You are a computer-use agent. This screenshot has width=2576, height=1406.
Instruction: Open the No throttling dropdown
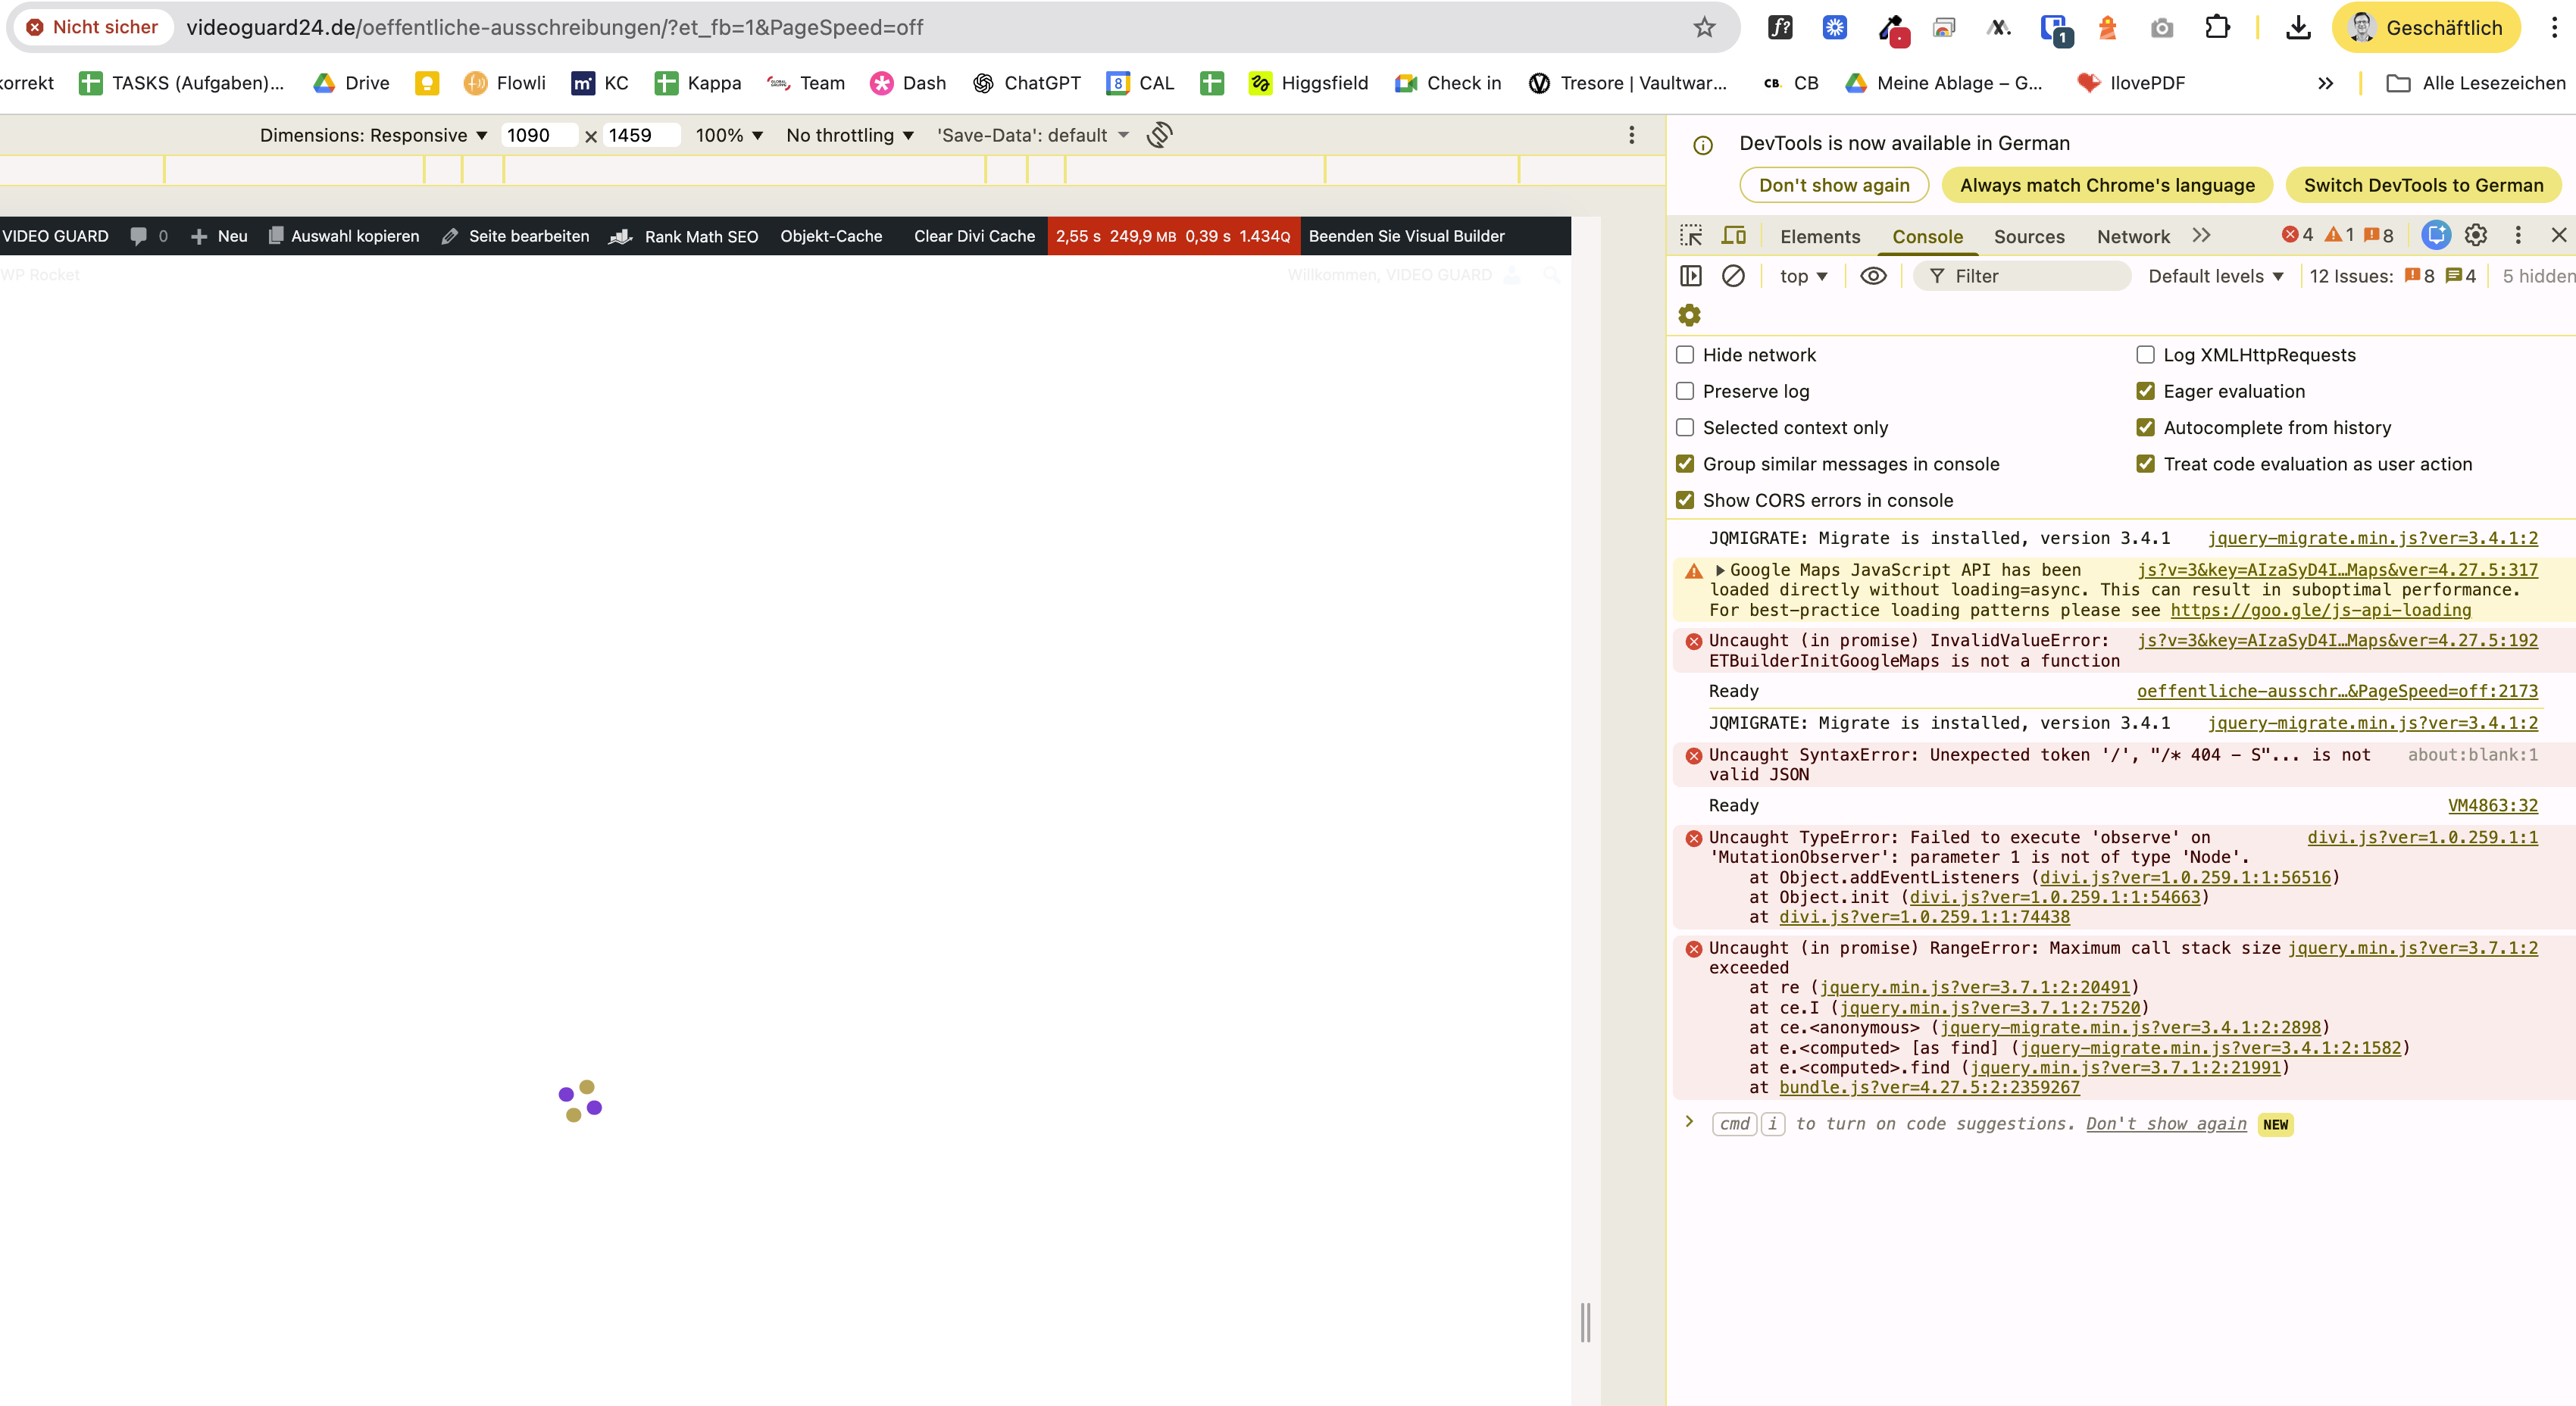[x=849, y=135]
